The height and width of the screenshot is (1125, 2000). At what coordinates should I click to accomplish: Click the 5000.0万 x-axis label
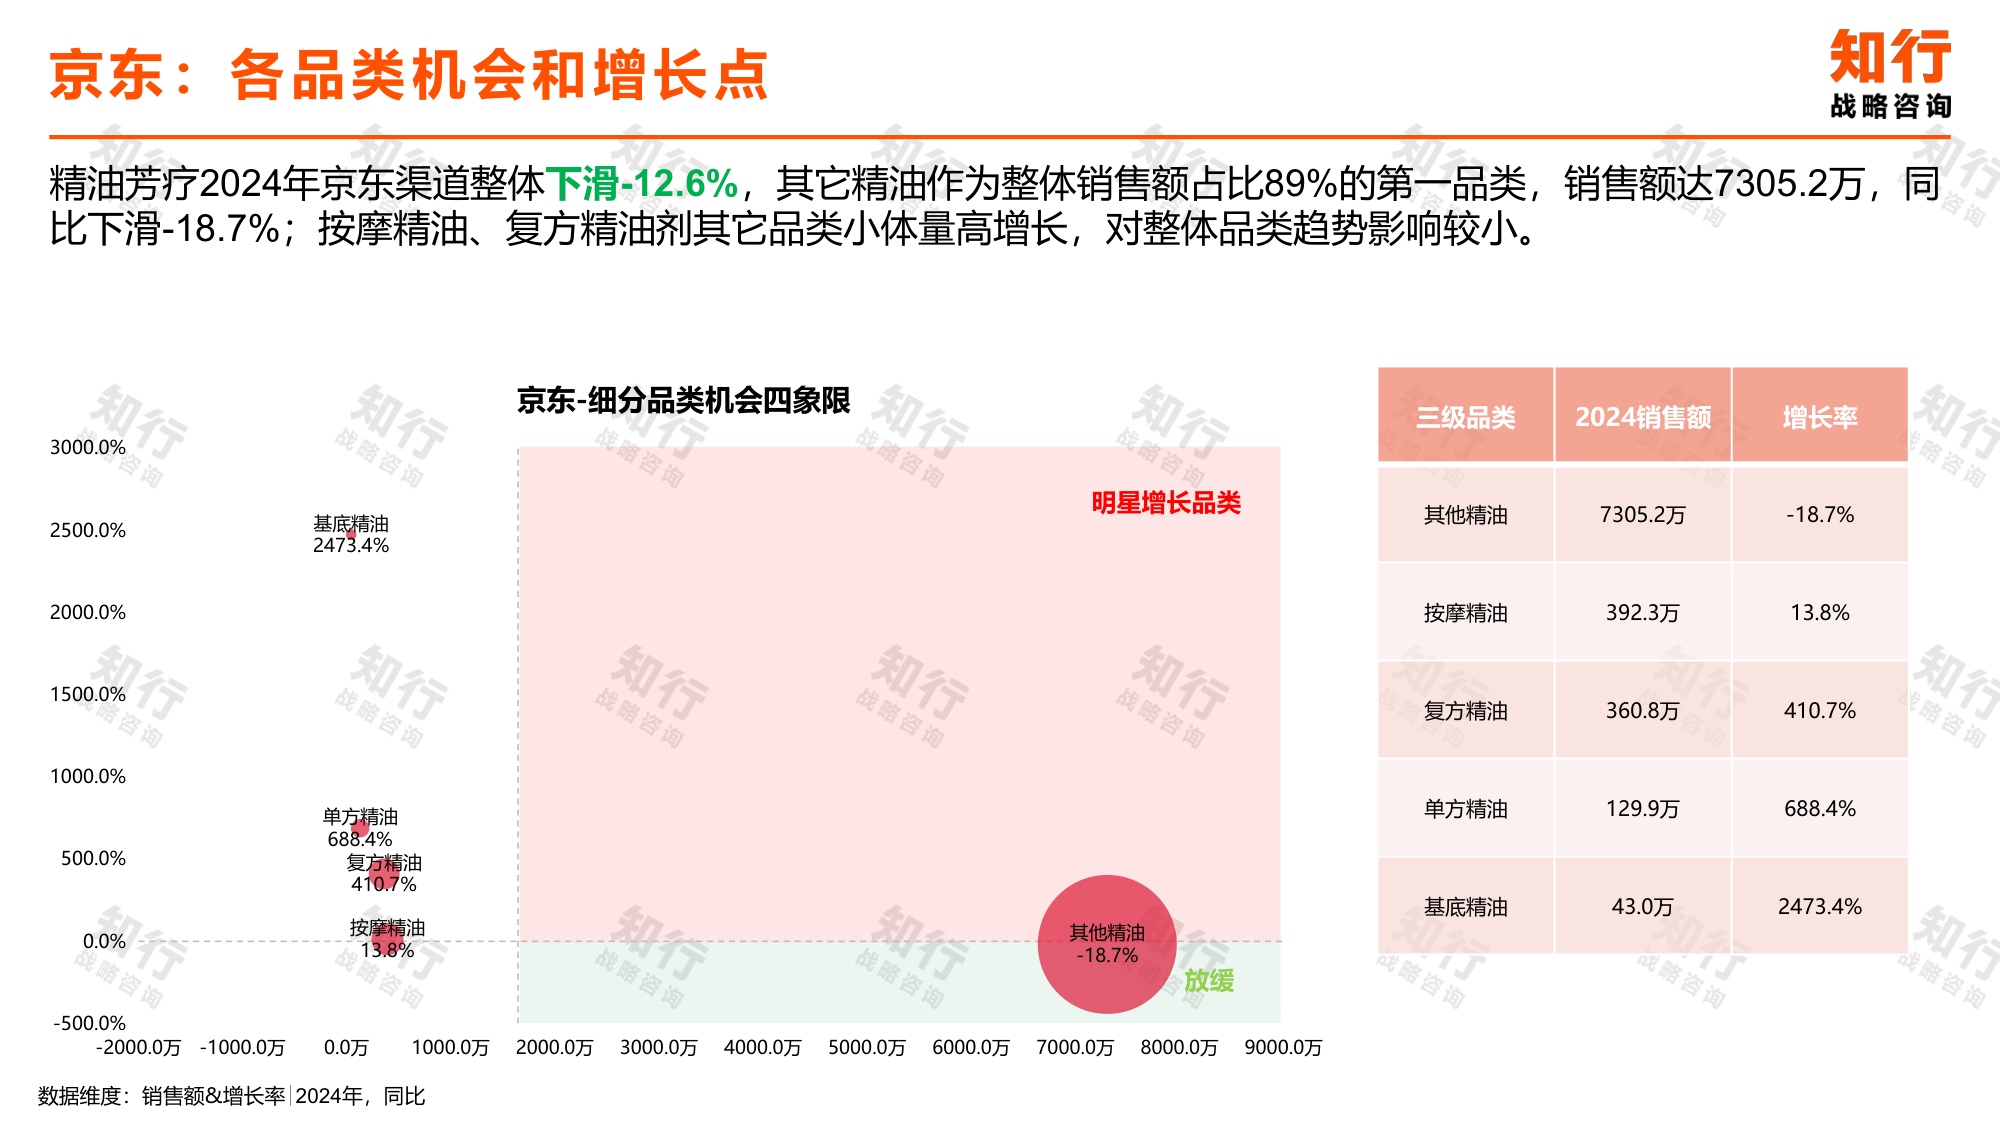coord(867,1047)
